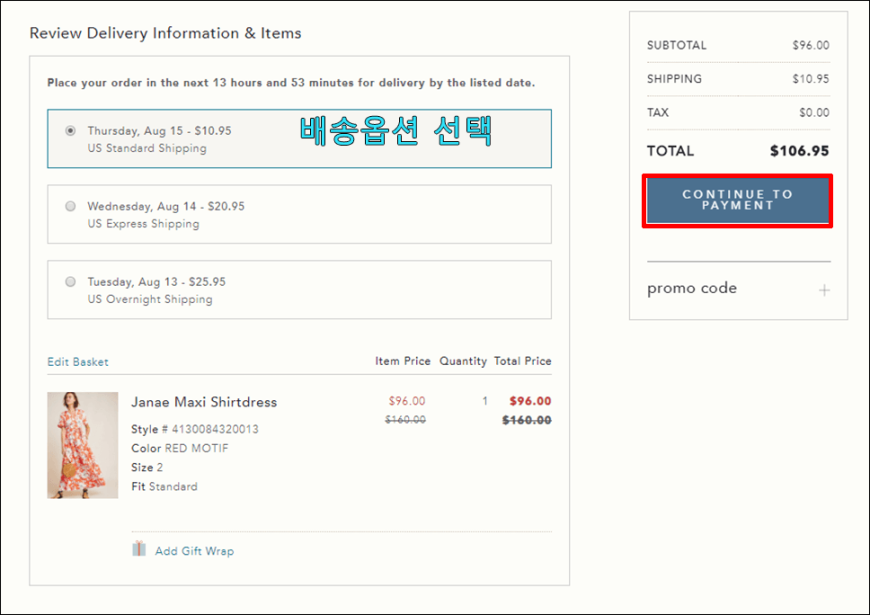
Task: Click the Item Price column header
Action: [403, 361]
